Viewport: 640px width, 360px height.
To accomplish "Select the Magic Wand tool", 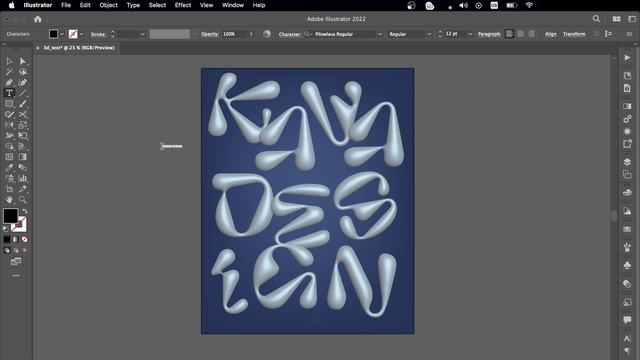I will point(9,72).
